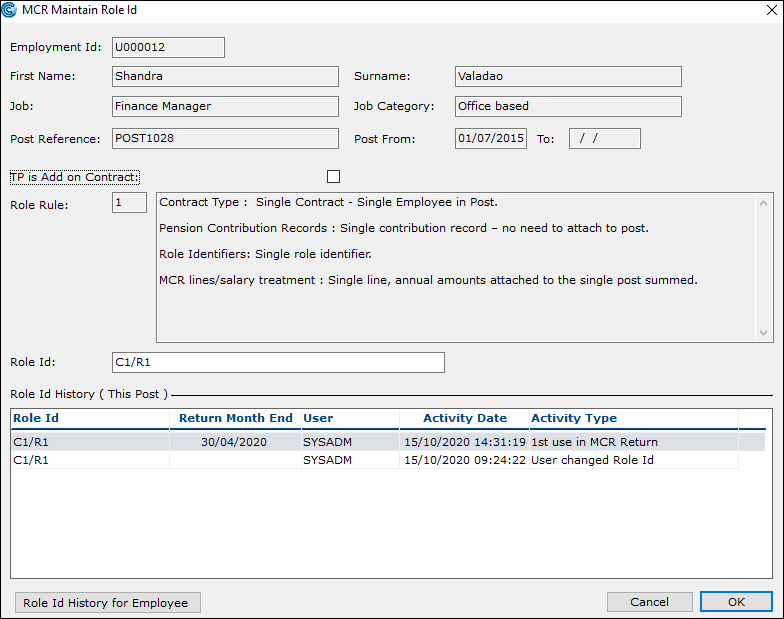This screenshot has height=619, width=784.
Task: Click the Surname field Valadao
Action: coord(568,76)
